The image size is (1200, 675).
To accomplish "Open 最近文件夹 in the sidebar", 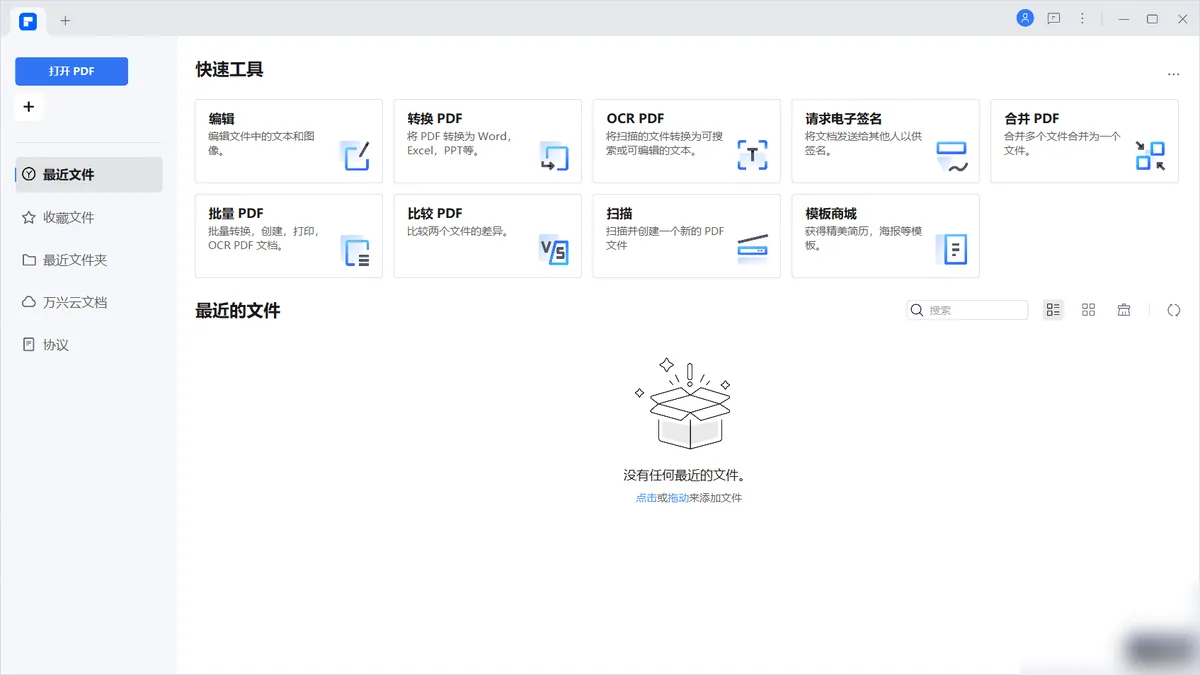I will [88, 260].
